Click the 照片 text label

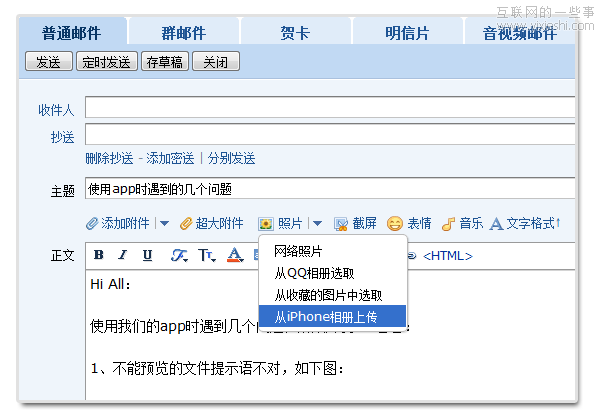290,223
